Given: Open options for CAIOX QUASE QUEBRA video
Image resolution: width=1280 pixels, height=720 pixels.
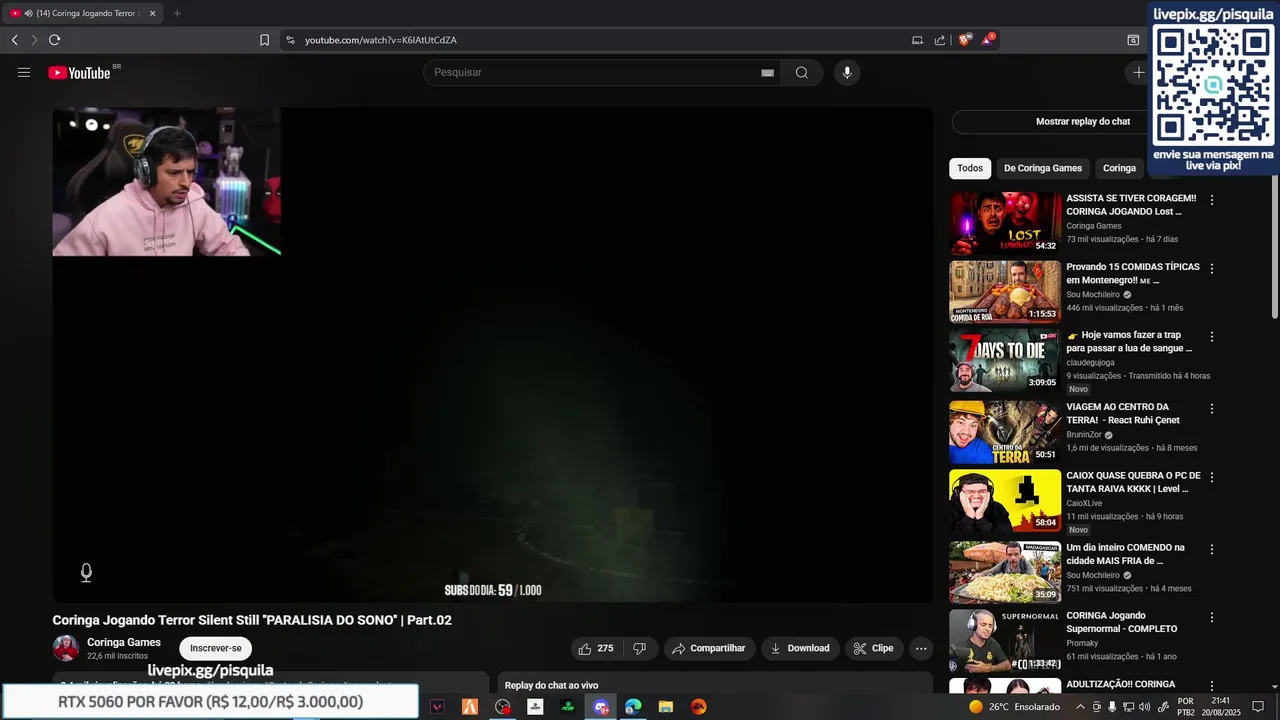Looking at the screenshot, I should (x=1212, y=478).
